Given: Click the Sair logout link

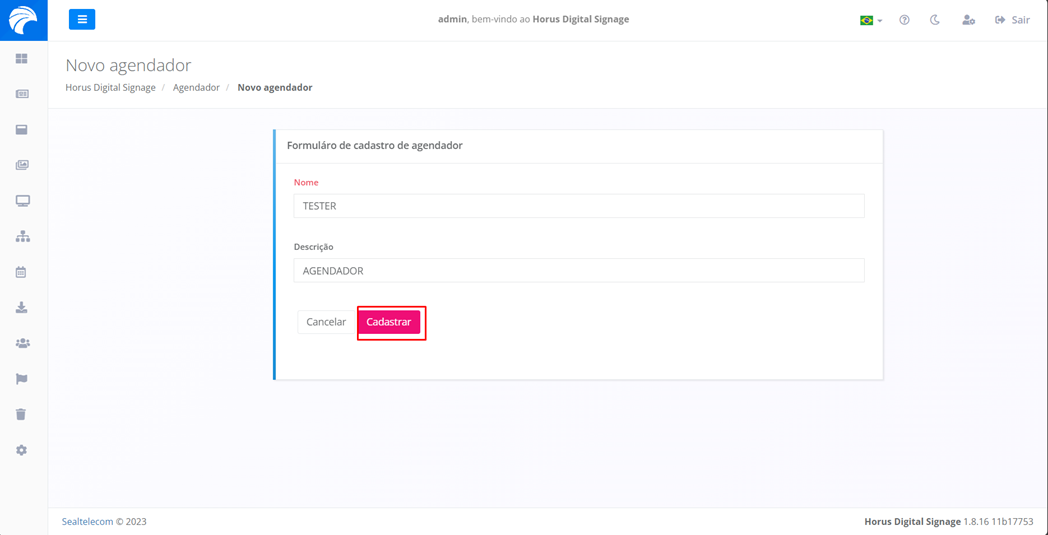Looking at the screenshot, I should coord(1012,20).
